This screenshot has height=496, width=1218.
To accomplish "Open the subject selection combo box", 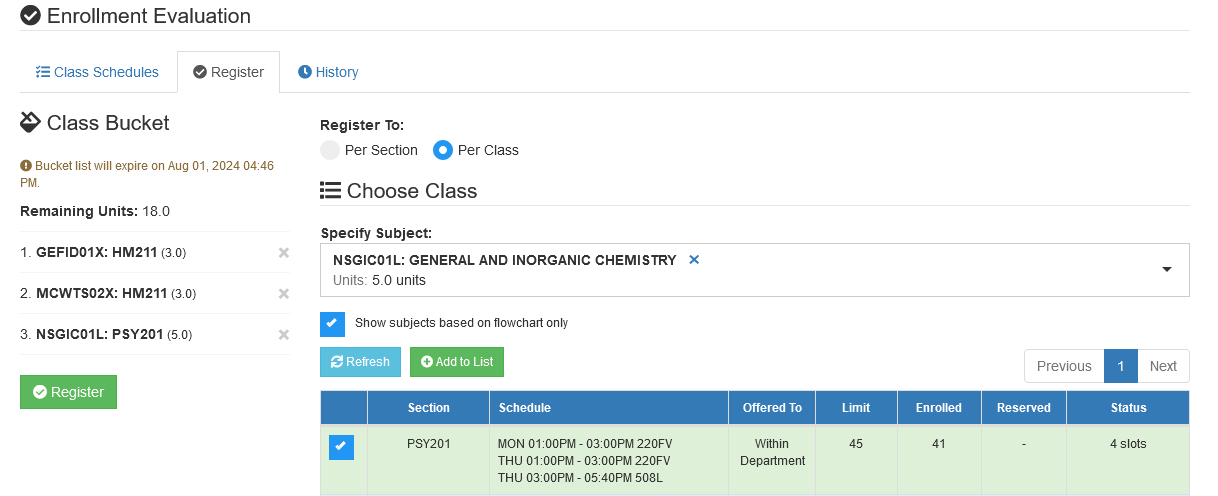I will (x=755, y=270).
